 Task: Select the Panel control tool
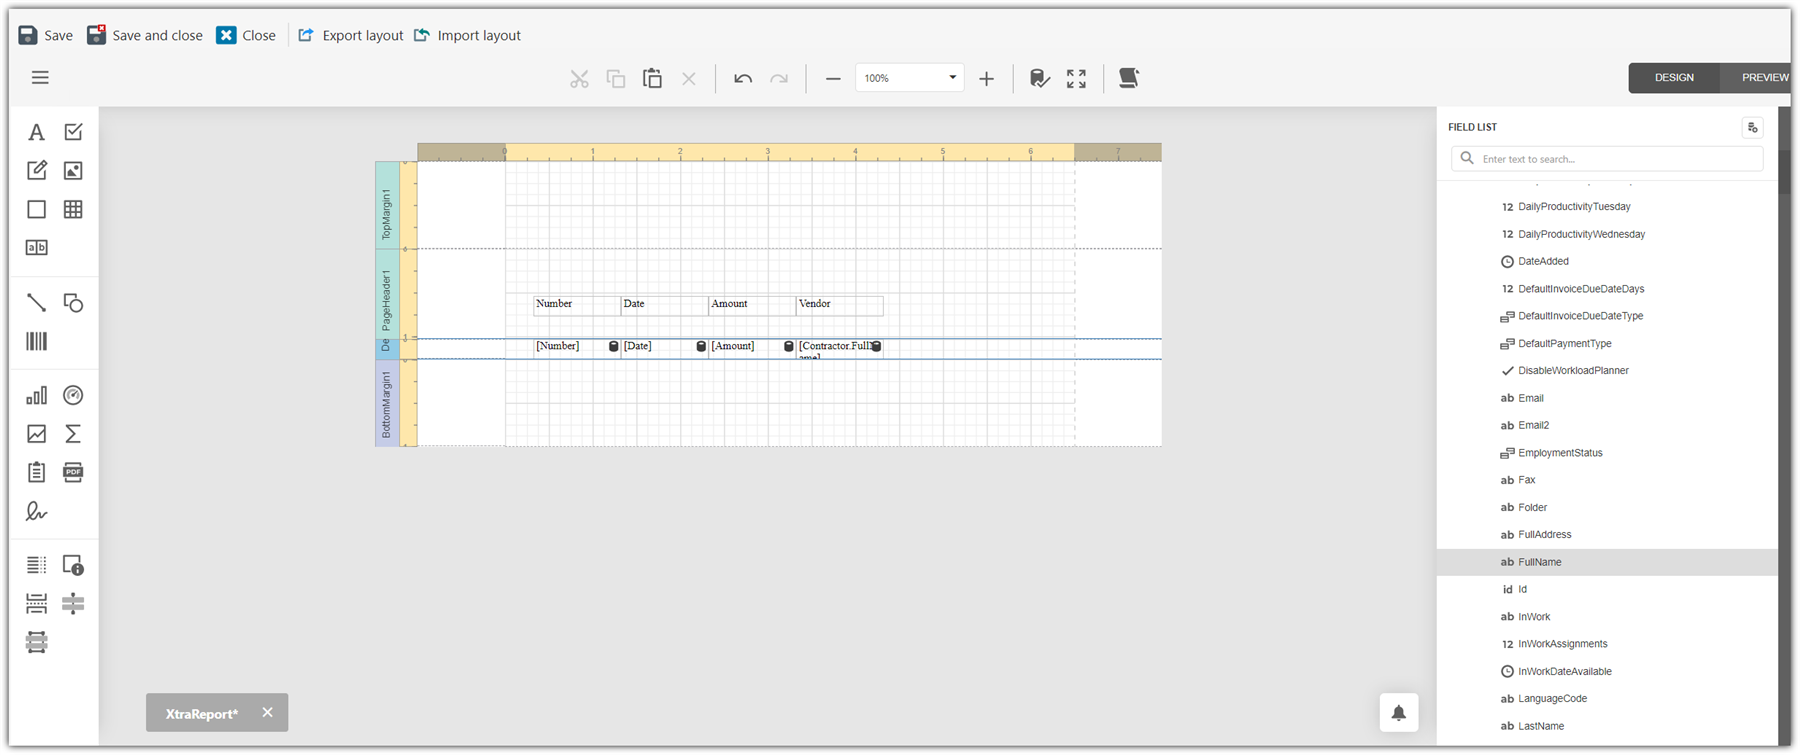tap(36, 209)
